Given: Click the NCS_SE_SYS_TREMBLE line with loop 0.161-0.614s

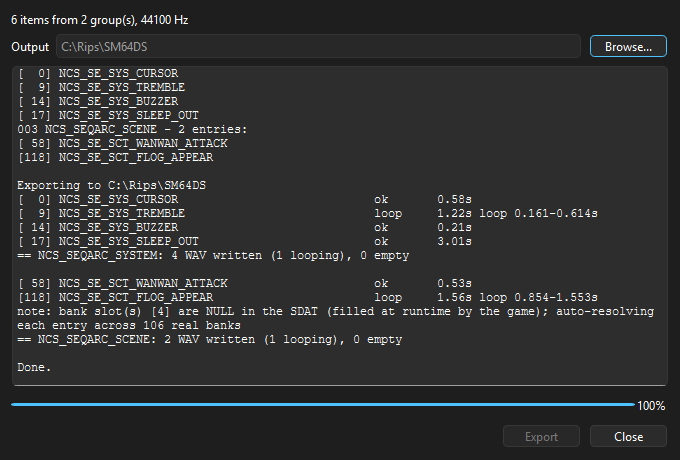Looking at the screenshot, I should pos(307,213).
